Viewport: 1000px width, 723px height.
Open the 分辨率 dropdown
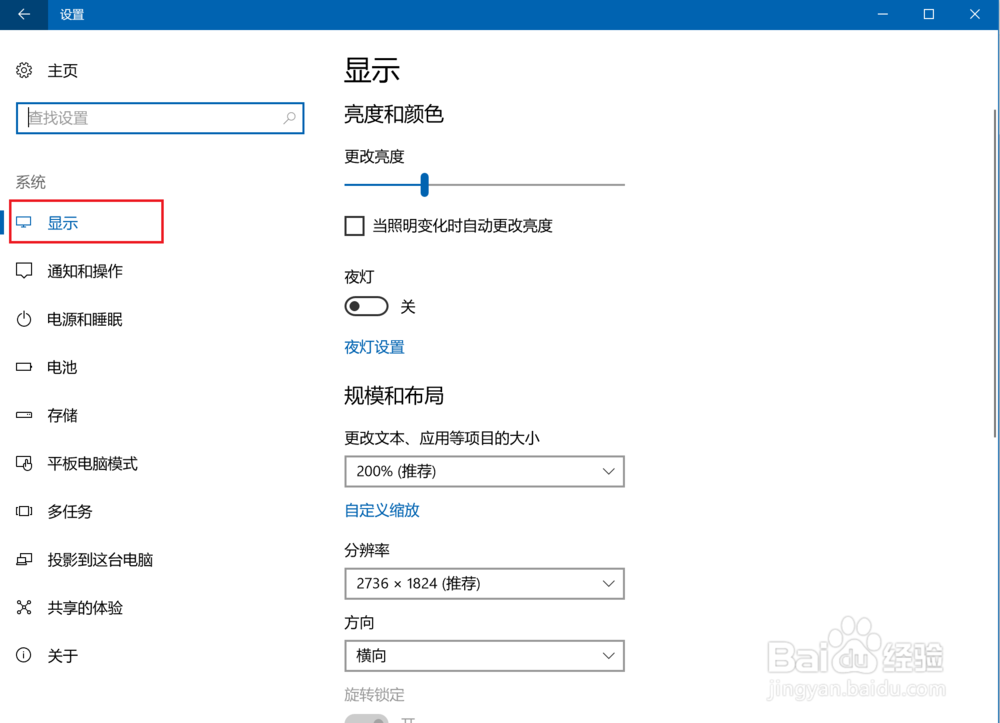pyautogui.click(x=484, y=583)
